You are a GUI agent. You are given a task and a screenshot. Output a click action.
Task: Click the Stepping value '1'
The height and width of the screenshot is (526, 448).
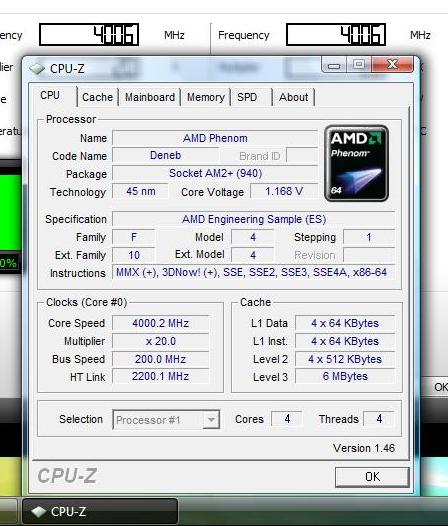(x=369, y=238)
